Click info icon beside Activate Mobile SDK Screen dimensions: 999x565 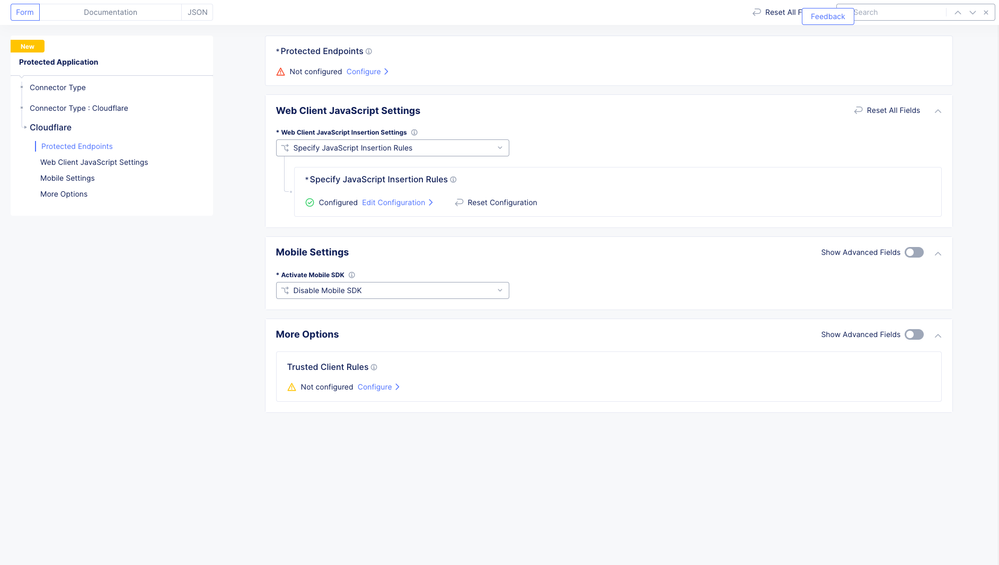tap(352, 275)
